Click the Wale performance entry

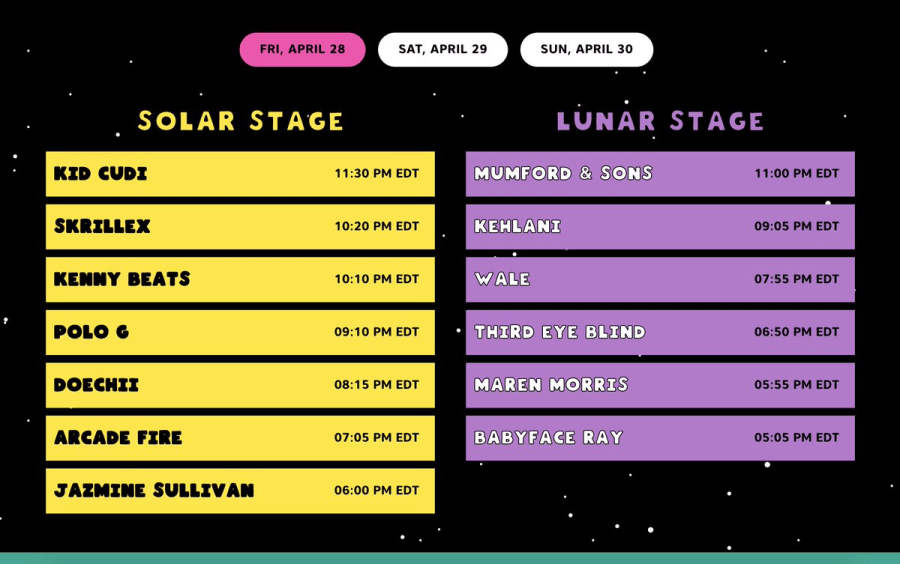[x=660, y=279]
